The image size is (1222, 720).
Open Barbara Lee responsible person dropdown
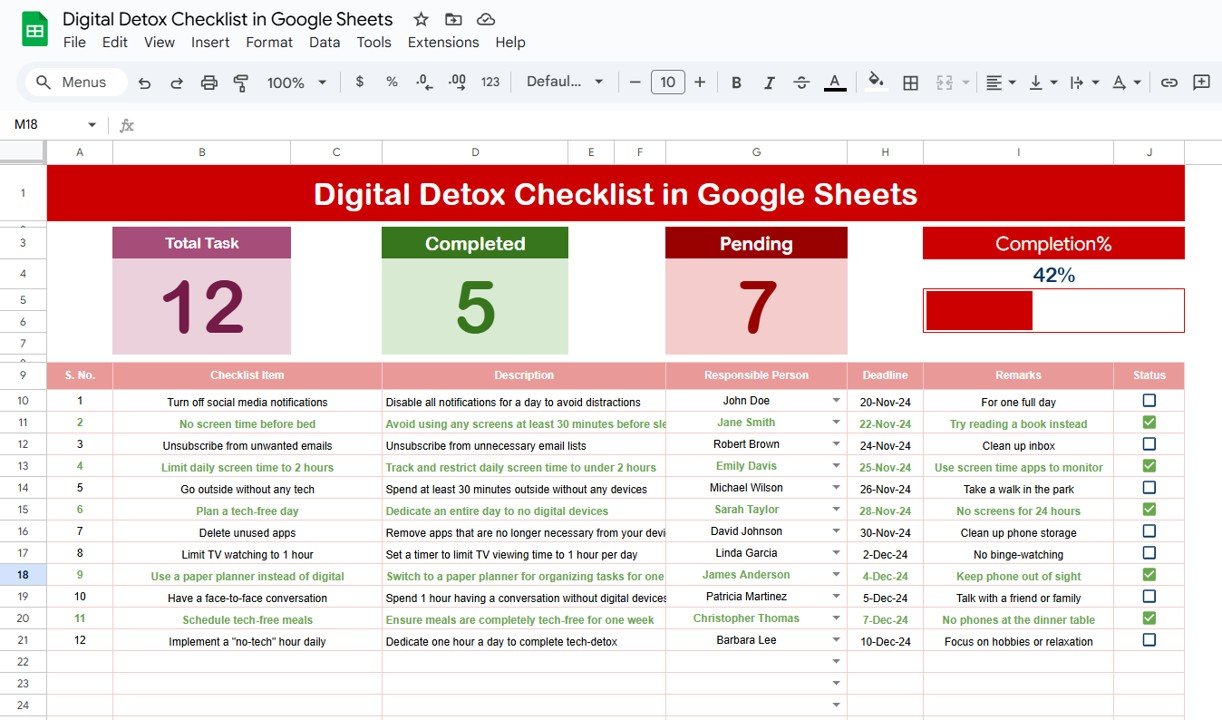(x=836, y=640)
